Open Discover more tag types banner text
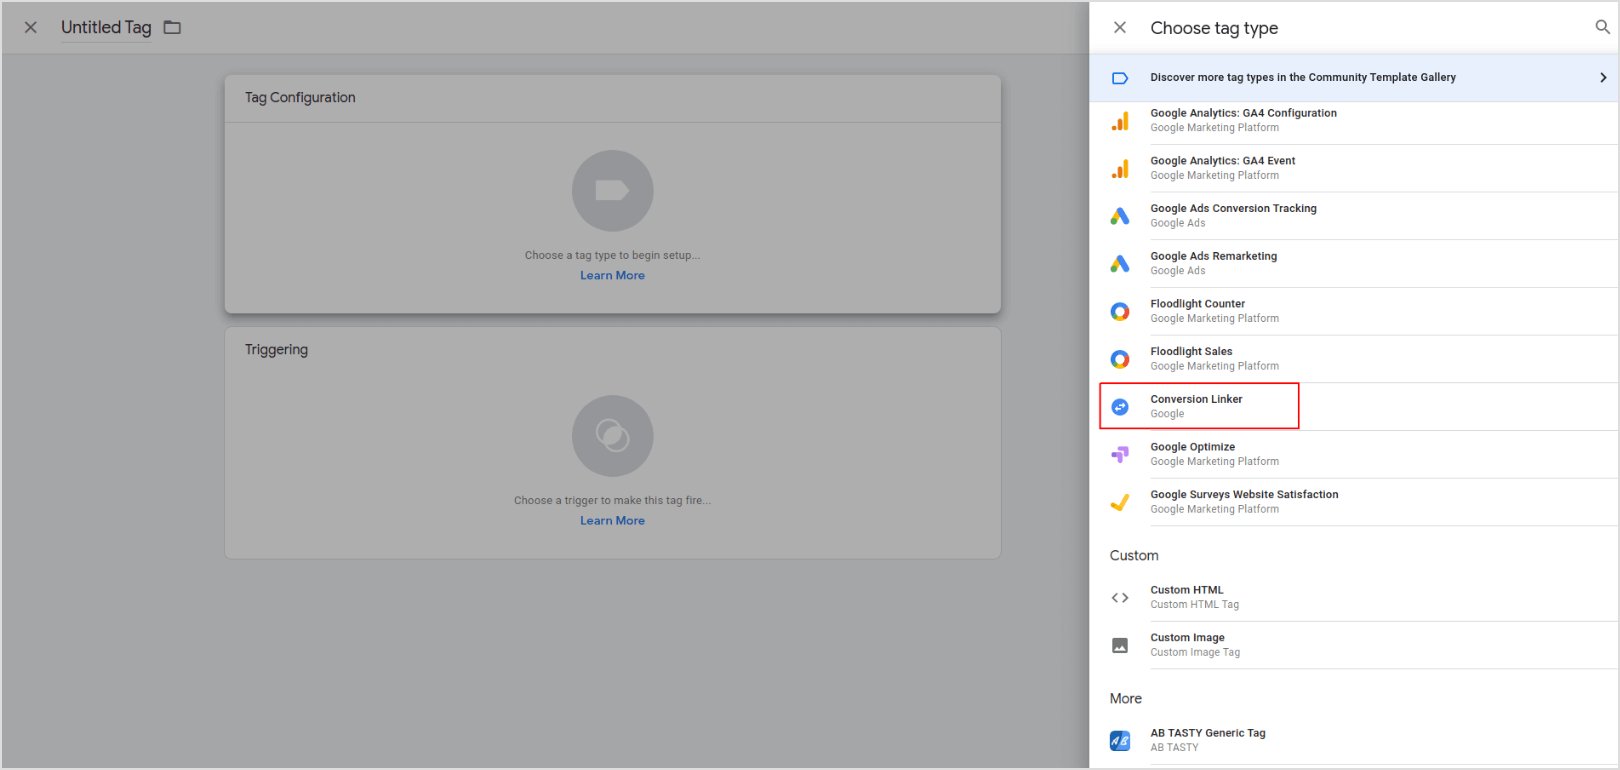Image resolution: width=1620 pixels, height=770 pixels. [x=1303, y=77]
